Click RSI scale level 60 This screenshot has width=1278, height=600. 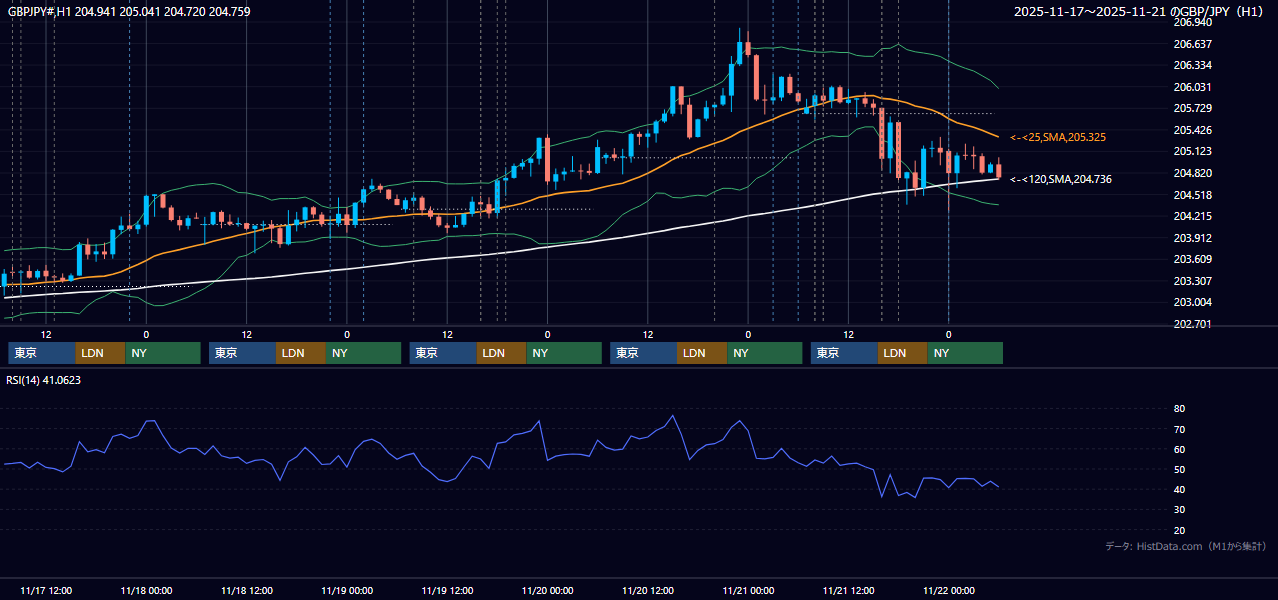(1179, 449)
